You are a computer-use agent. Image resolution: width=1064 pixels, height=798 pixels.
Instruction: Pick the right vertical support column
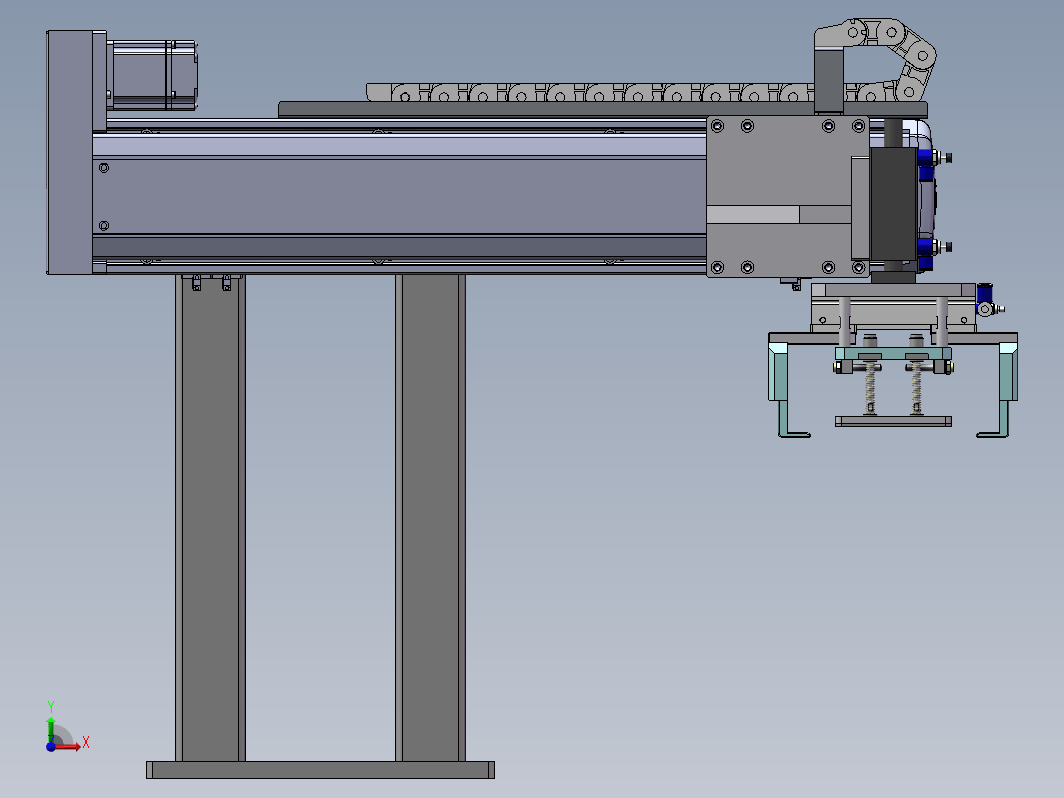coord(430,518)
